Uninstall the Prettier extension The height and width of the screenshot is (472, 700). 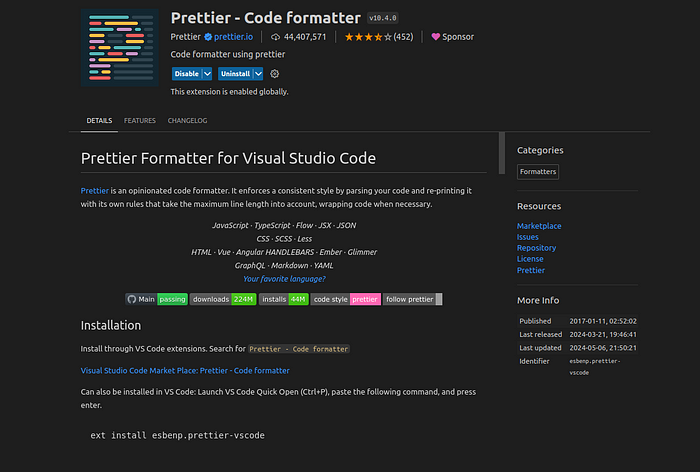pos(235,74)
